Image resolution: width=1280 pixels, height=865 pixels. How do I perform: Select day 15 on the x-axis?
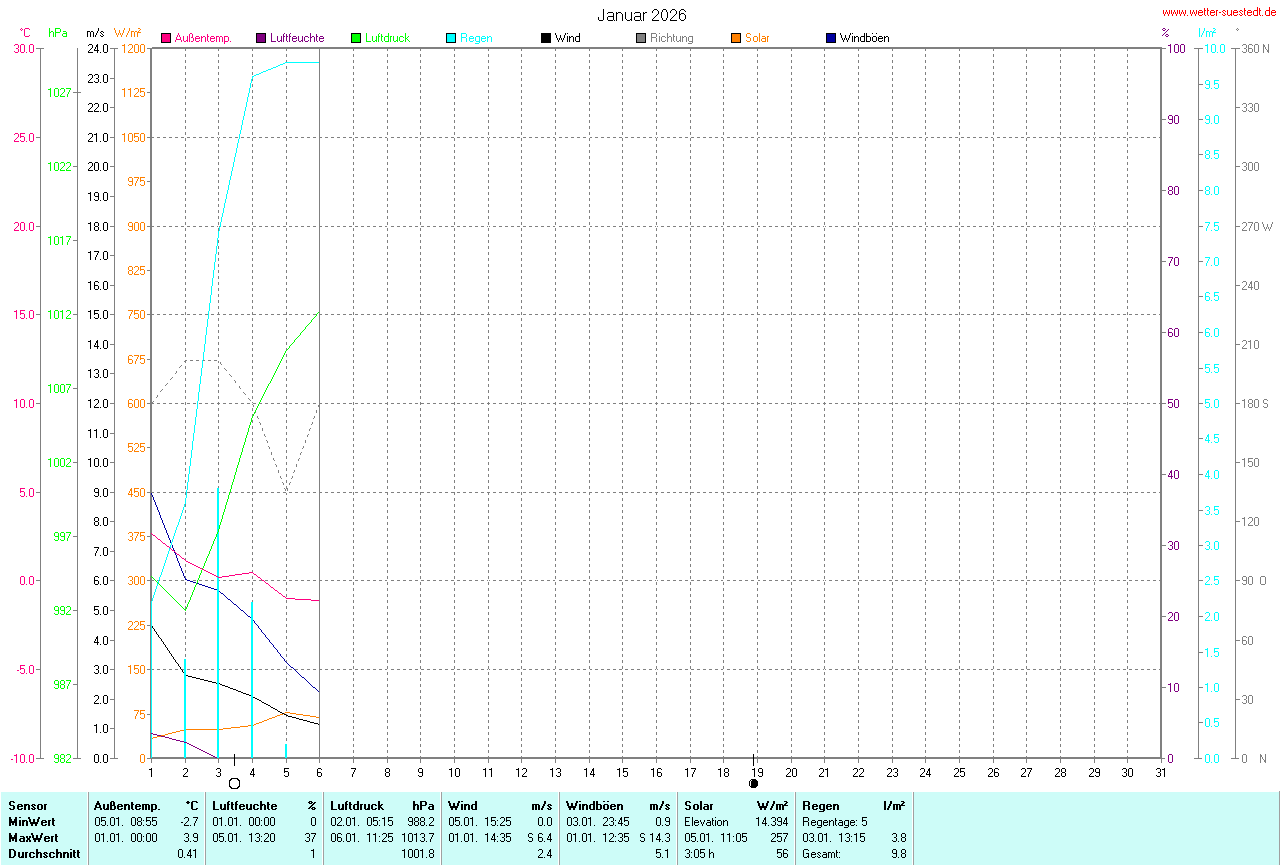click(x=622, y=772)
